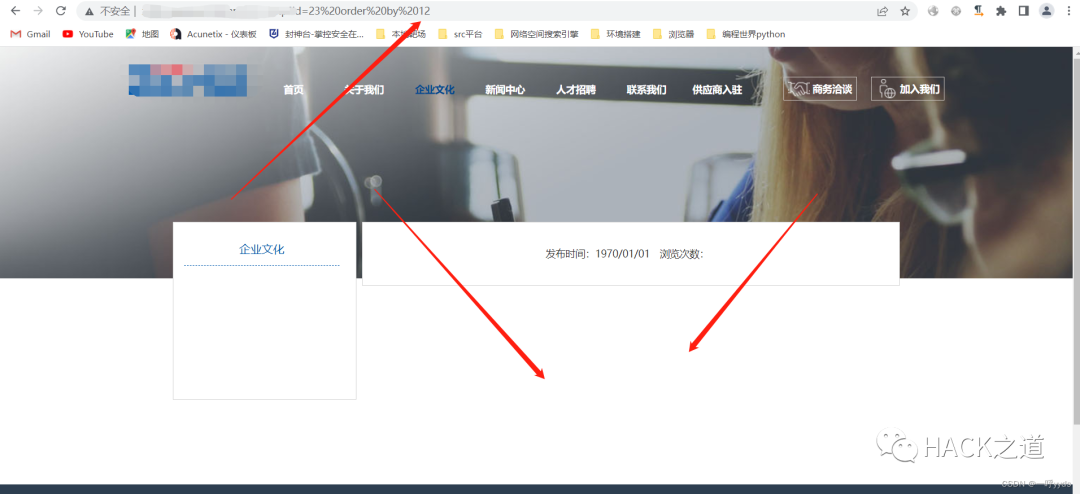The height and width of the screenshot is (494, 1080).
Task: Reload the page with refresh icon
Action: coord(61,11)
